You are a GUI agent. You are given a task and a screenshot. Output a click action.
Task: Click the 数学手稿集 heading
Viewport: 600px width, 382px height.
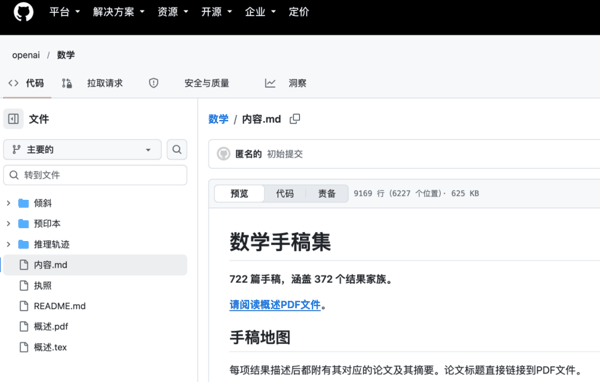pyautogui.click(x=280, y=242)
